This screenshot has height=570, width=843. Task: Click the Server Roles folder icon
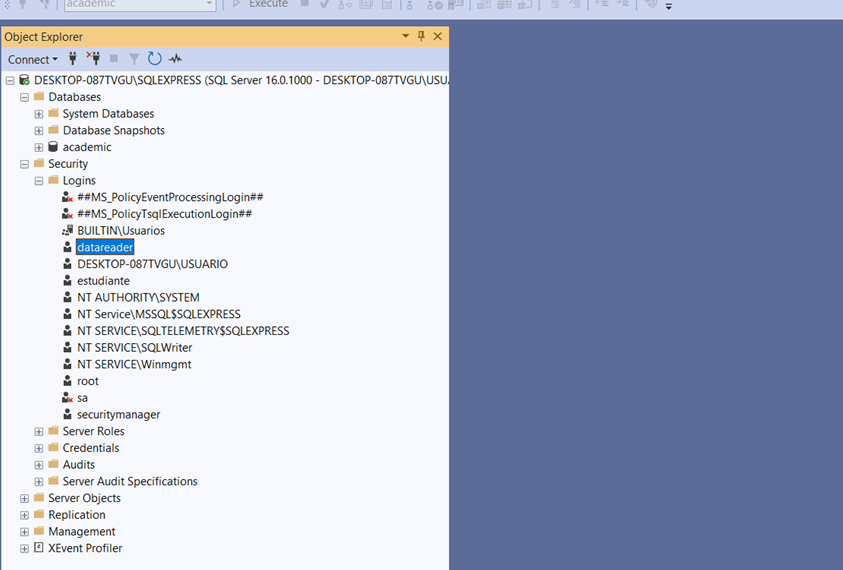click(x=53, y=430)
